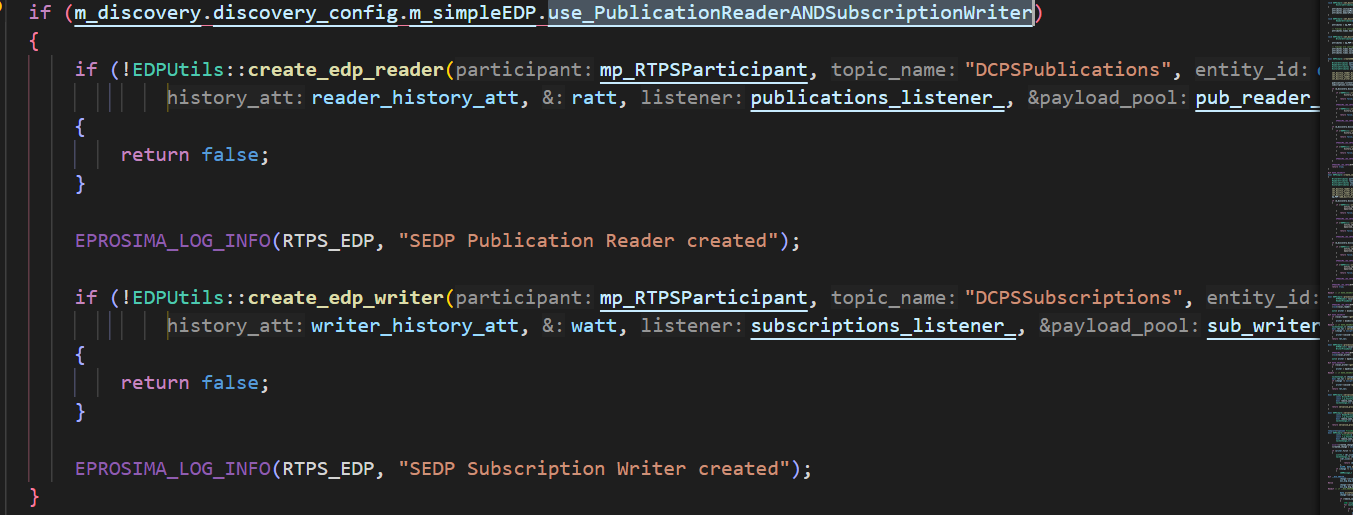Click m_discovery in the if condition
Viewport: 1353px width, 515px height.
pyautogui.click(x=138, y=13)
